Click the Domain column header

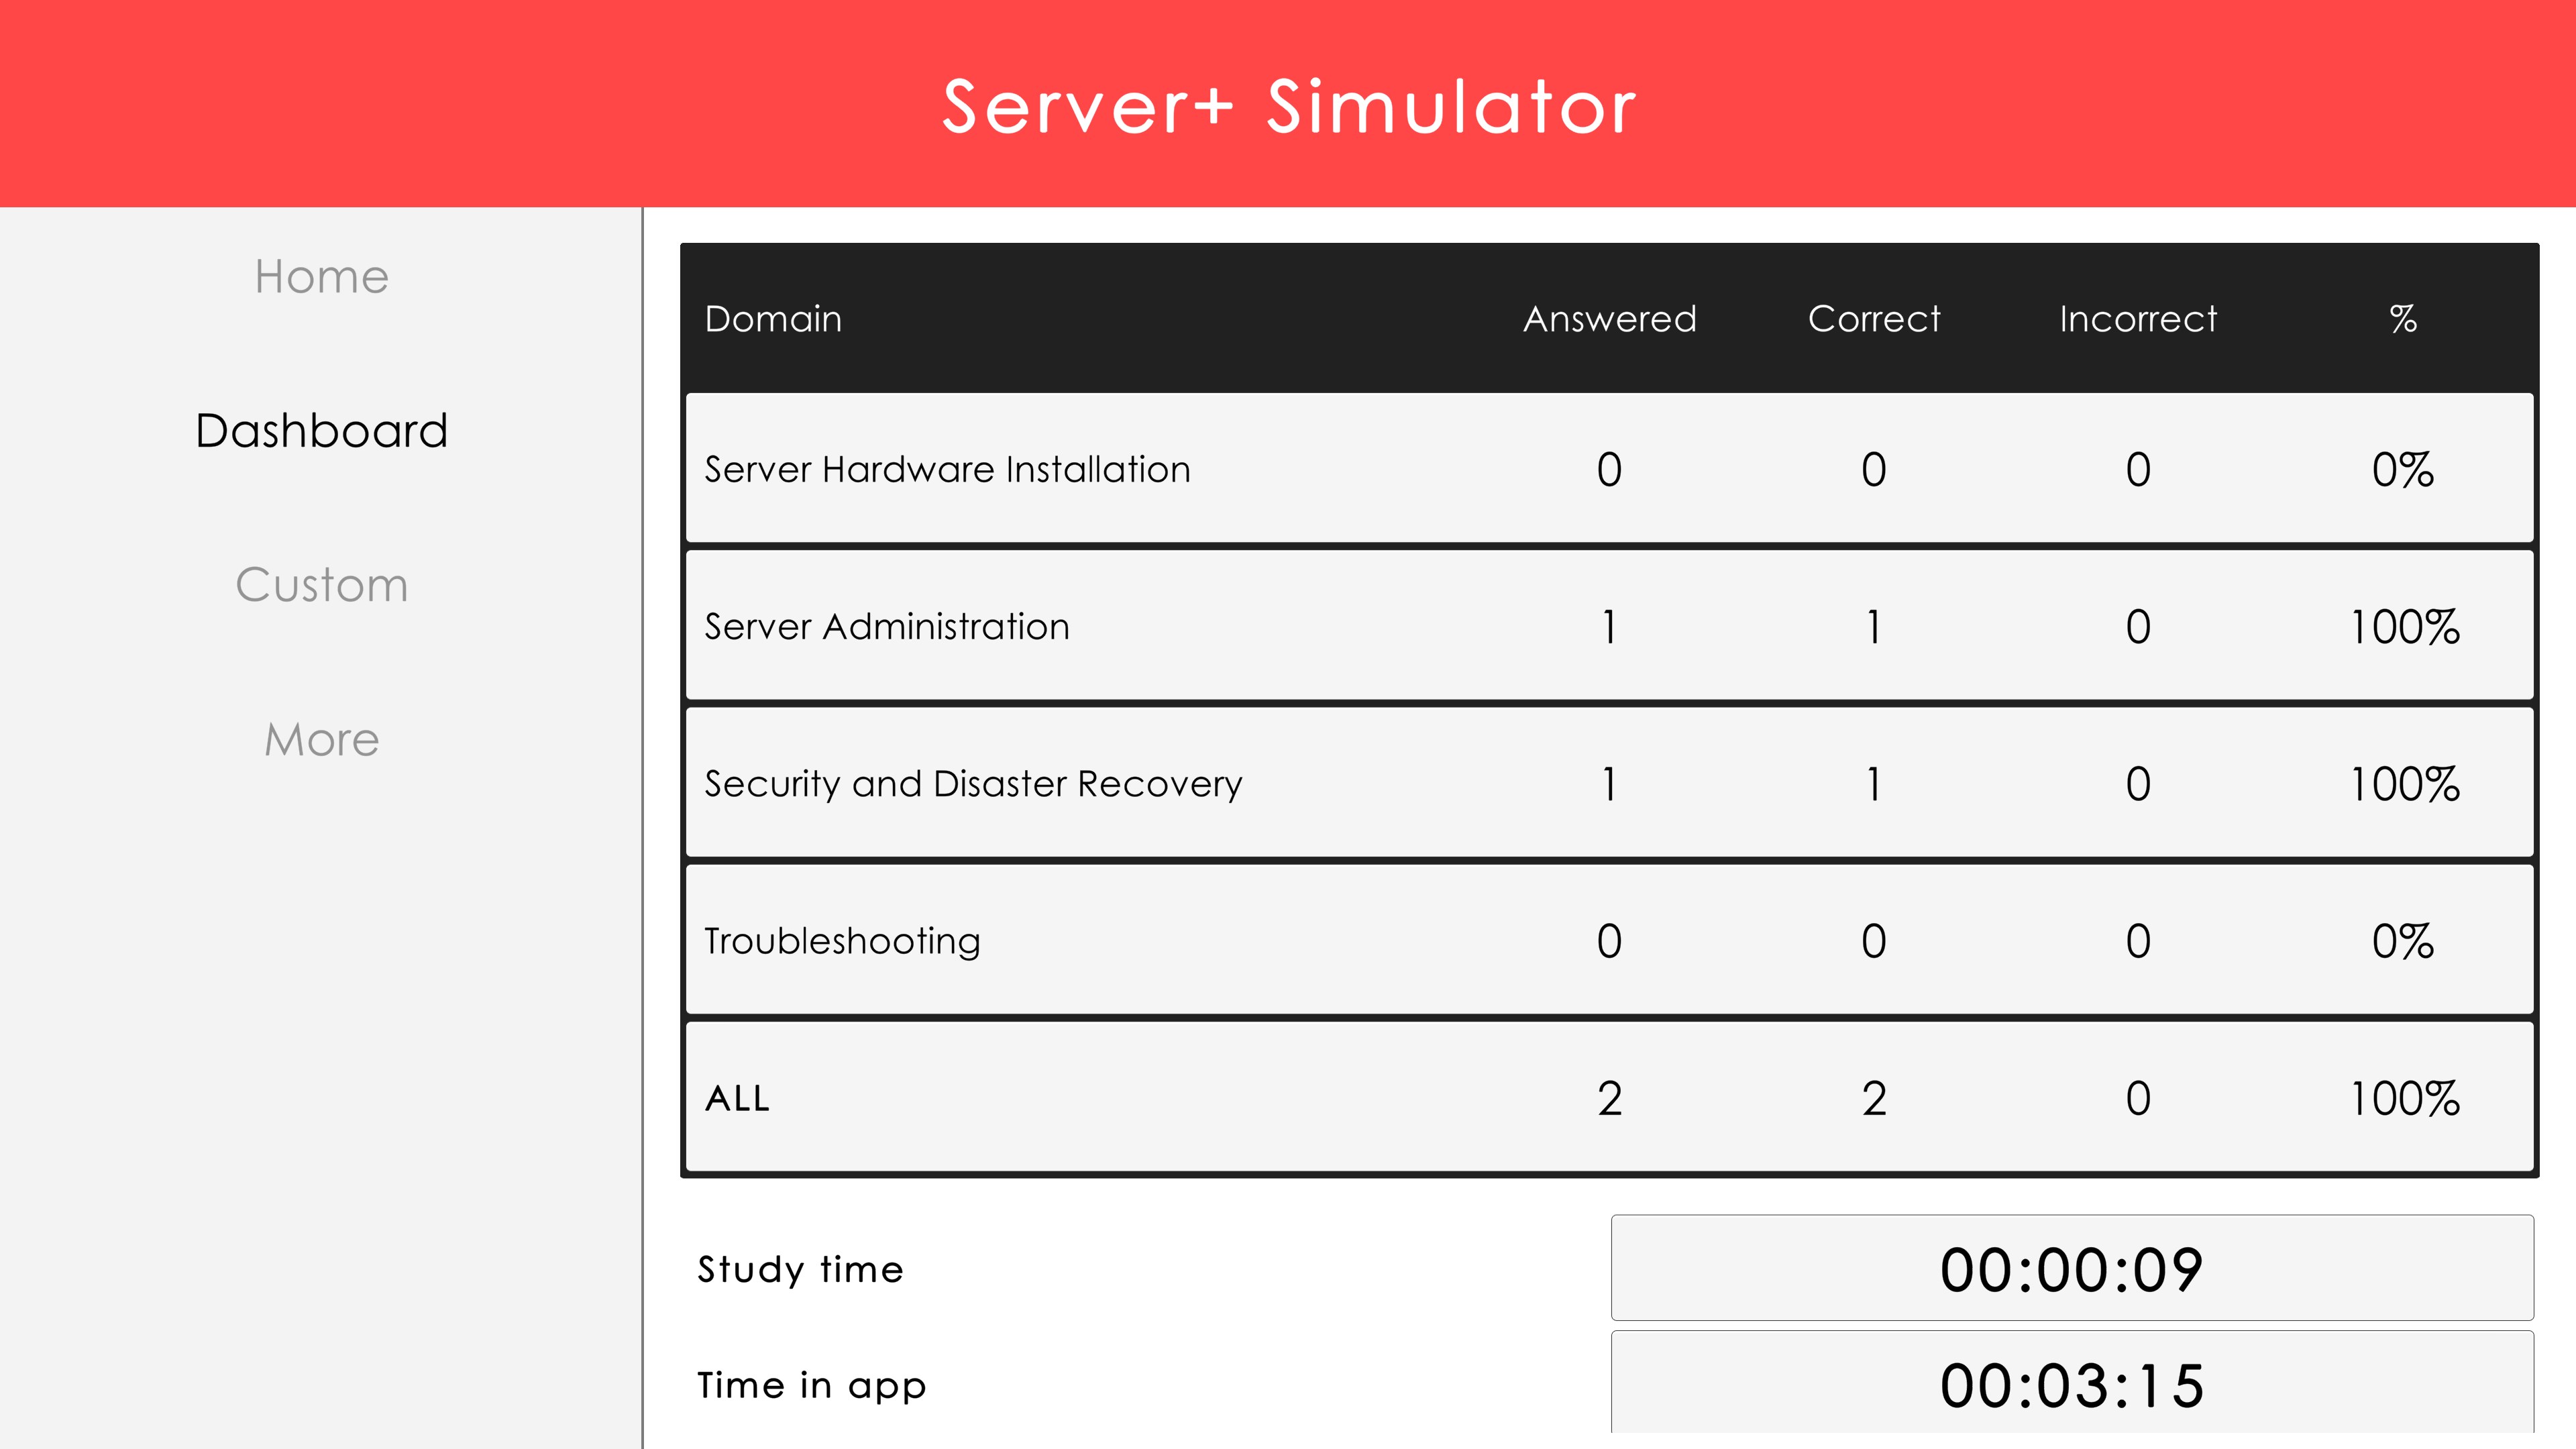click(x=773, y=319)
